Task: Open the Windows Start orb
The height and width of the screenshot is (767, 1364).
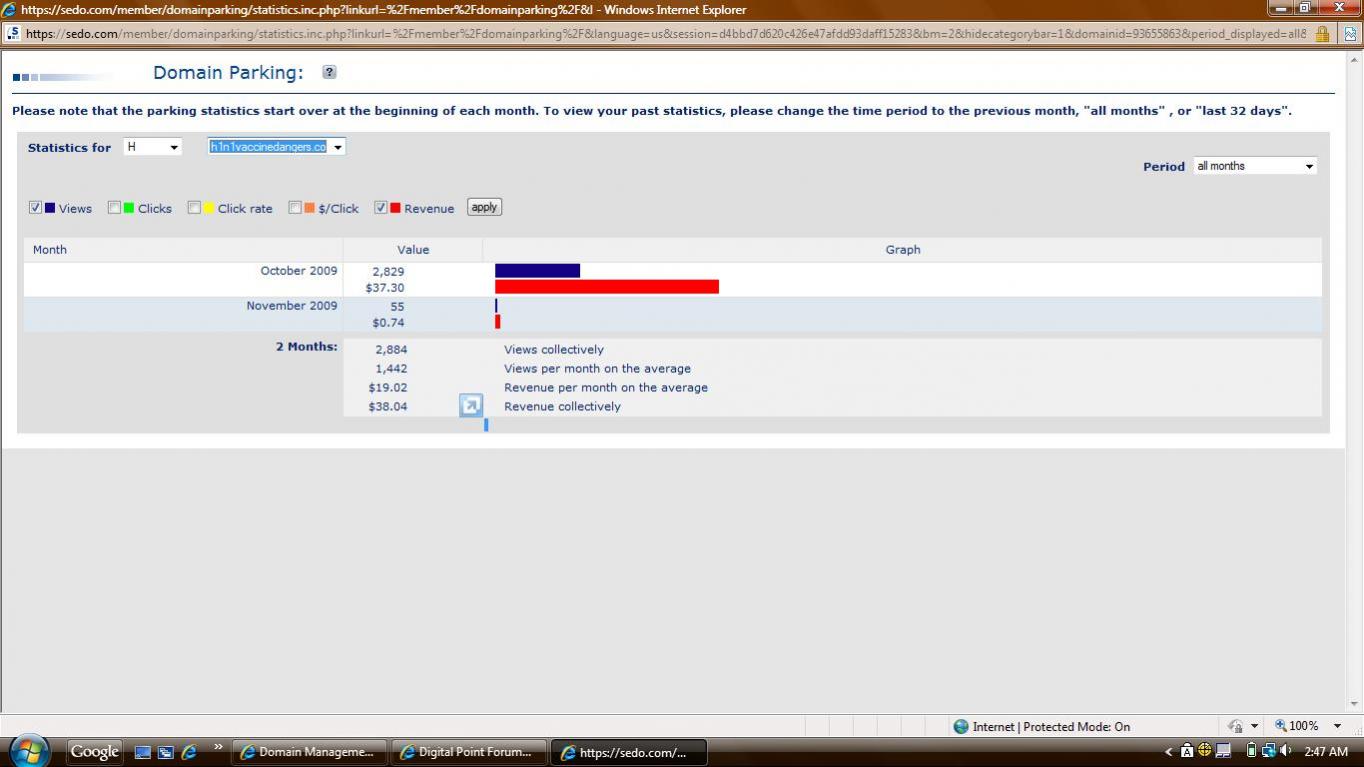Action: (30, 751)
